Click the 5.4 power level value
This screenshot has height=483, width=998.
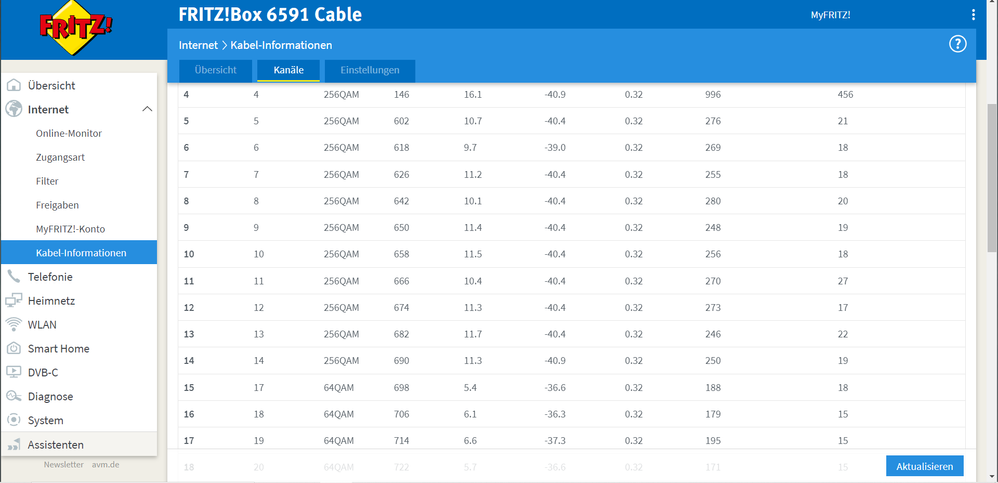(470, 388)
